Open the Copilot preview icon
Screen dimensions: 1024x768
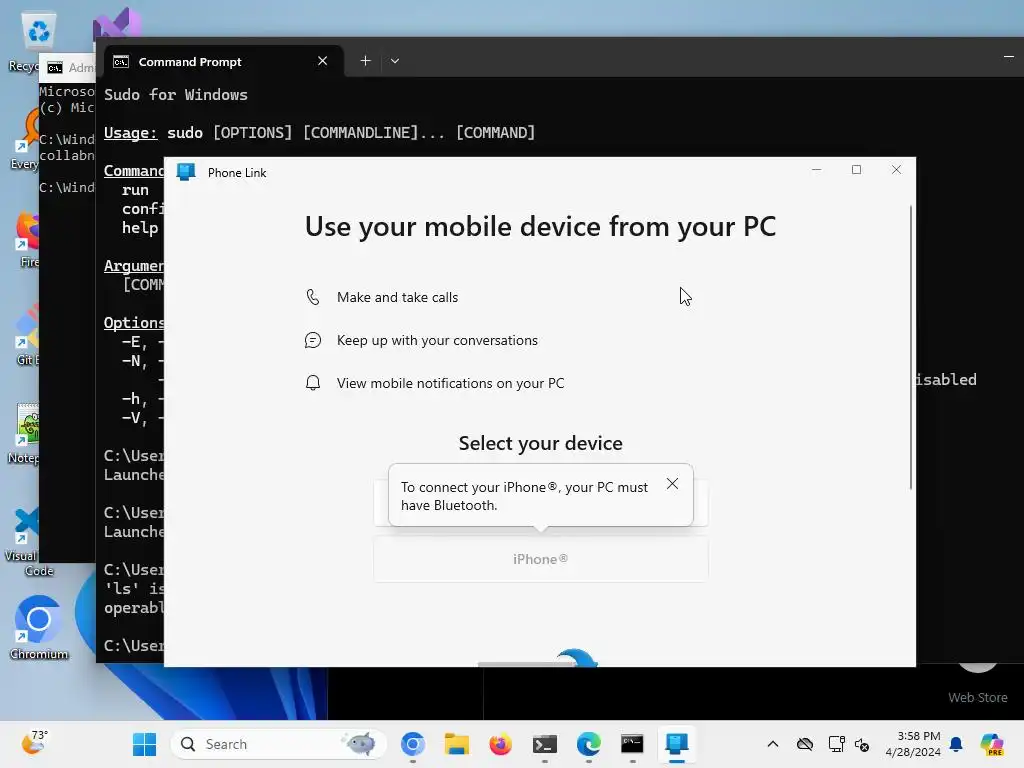[992, 744]
